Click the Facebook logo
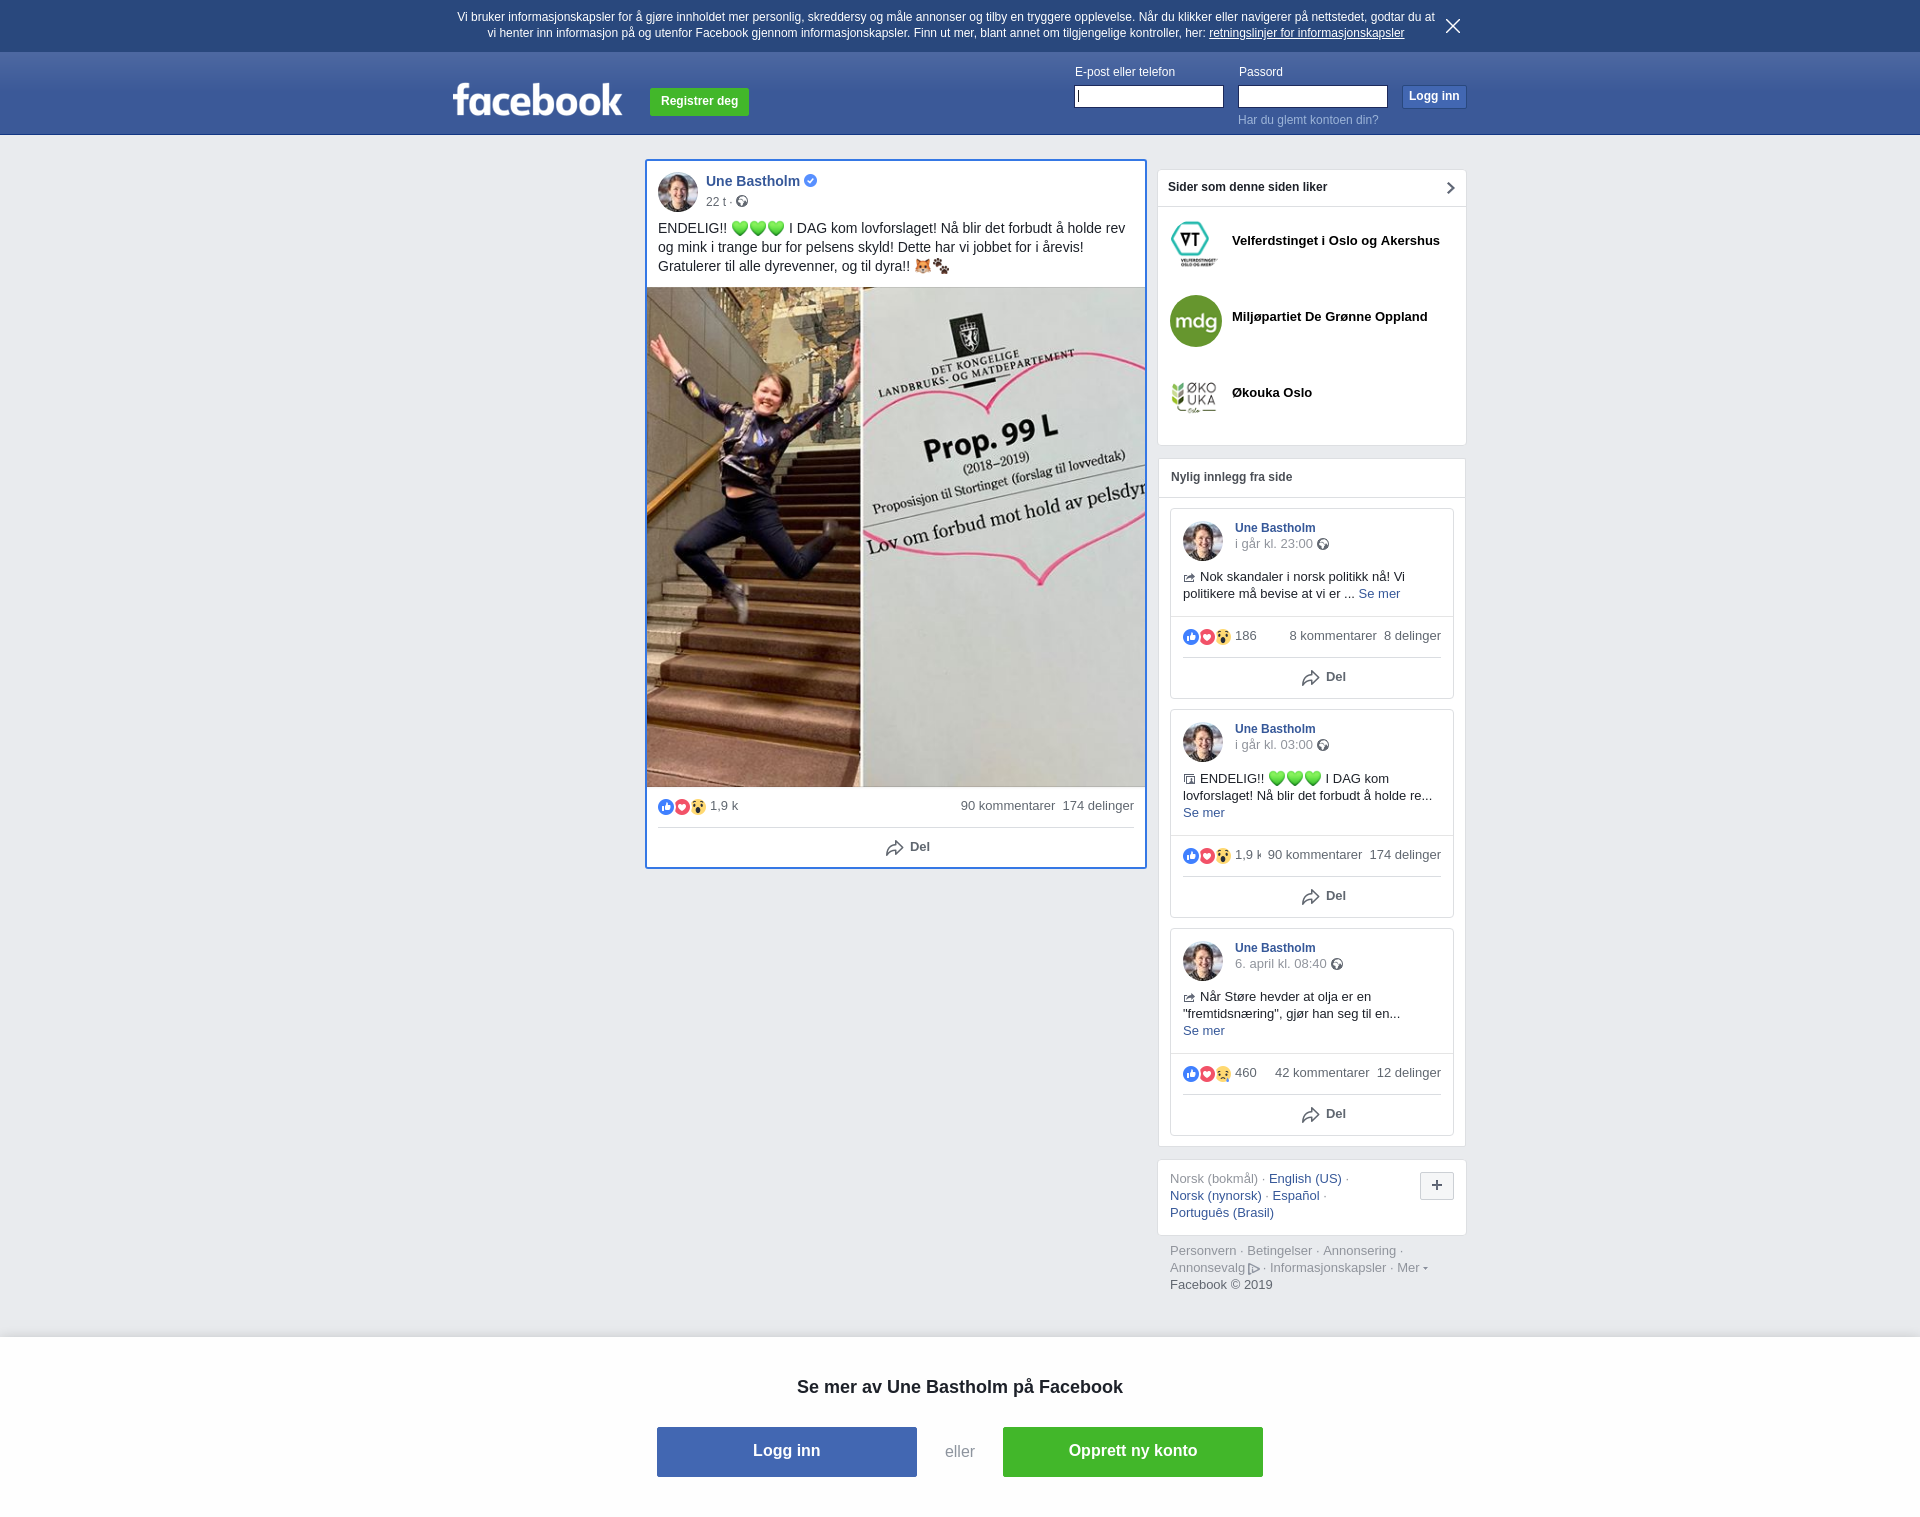Image resolution: width=1920 pixels, height=1517 pixels. (x=537, y=99)
